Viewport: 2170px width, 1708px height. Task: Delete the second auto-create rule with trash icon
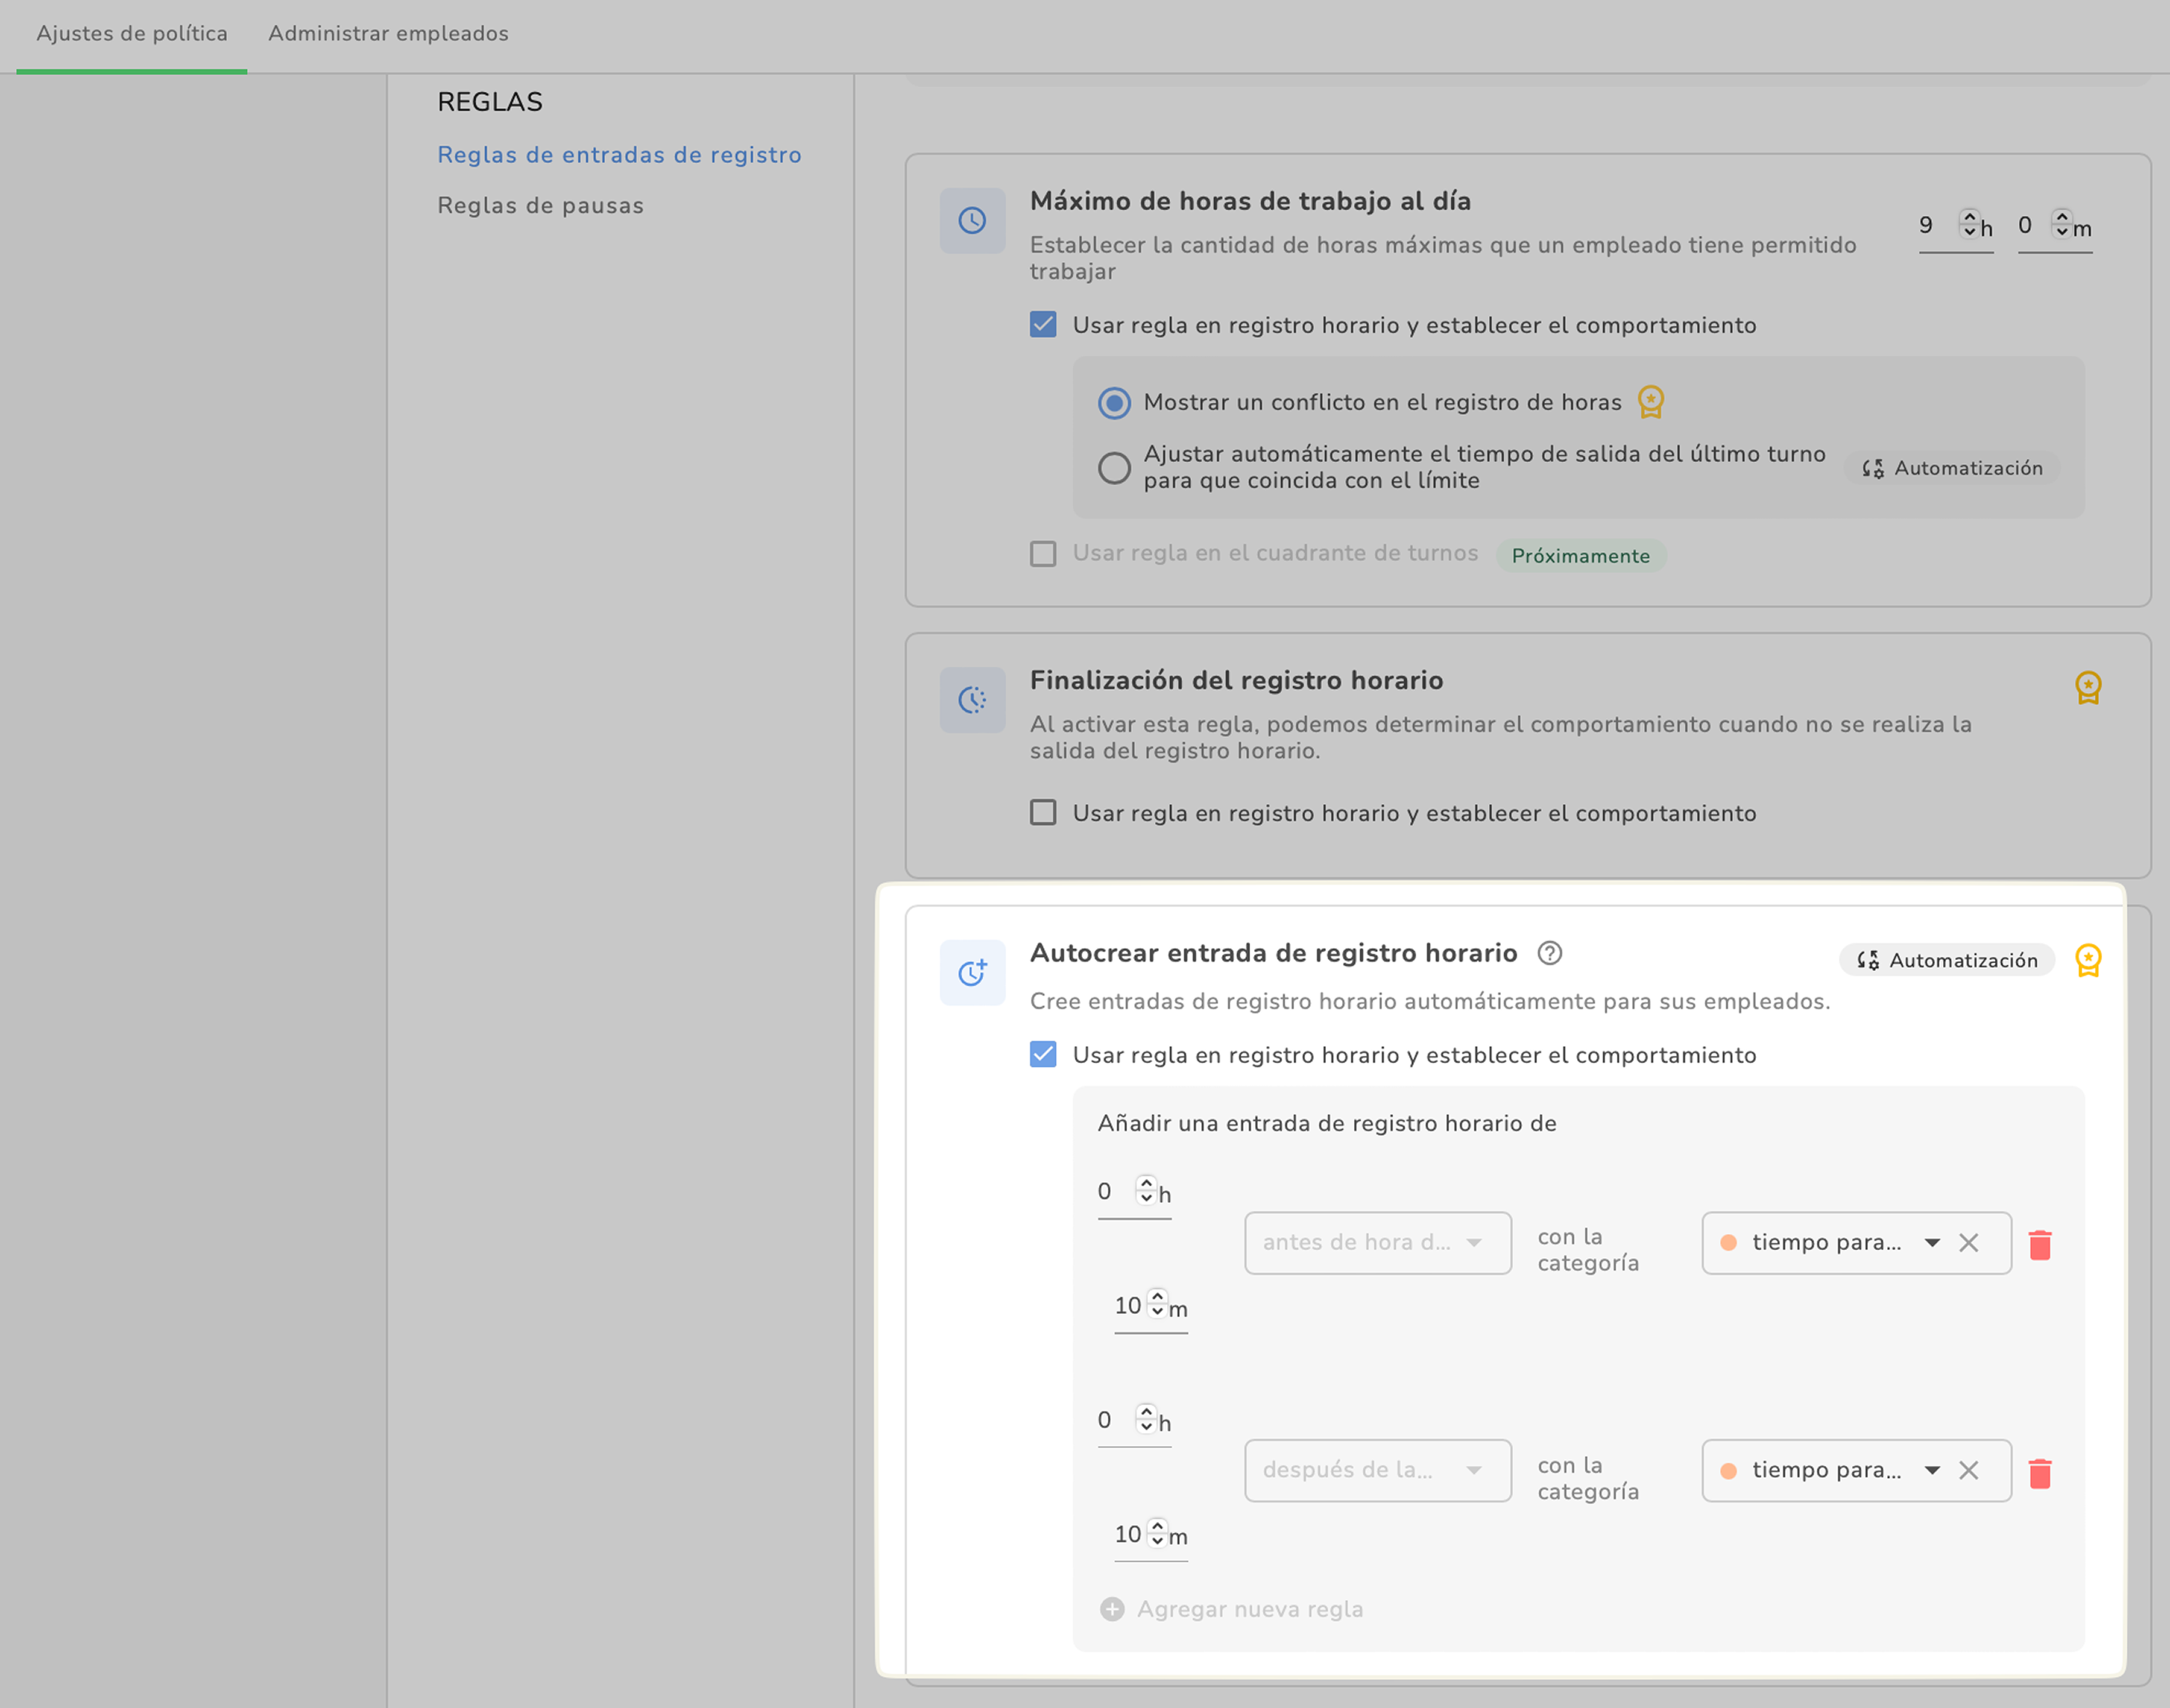coord(2040,1472)
